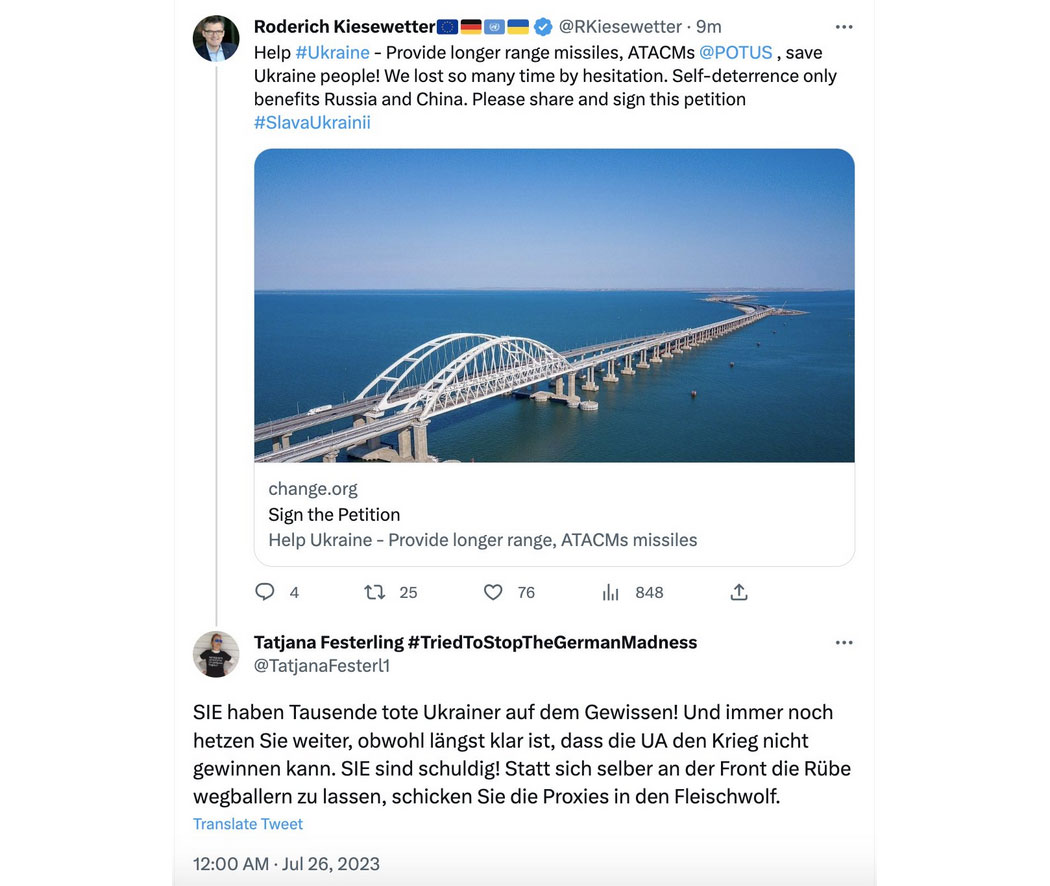The width and height of the screenshot is (1050, 886).
Task: Click the reply icon under Kiesewetter's tweet
Action: [265, 592]
